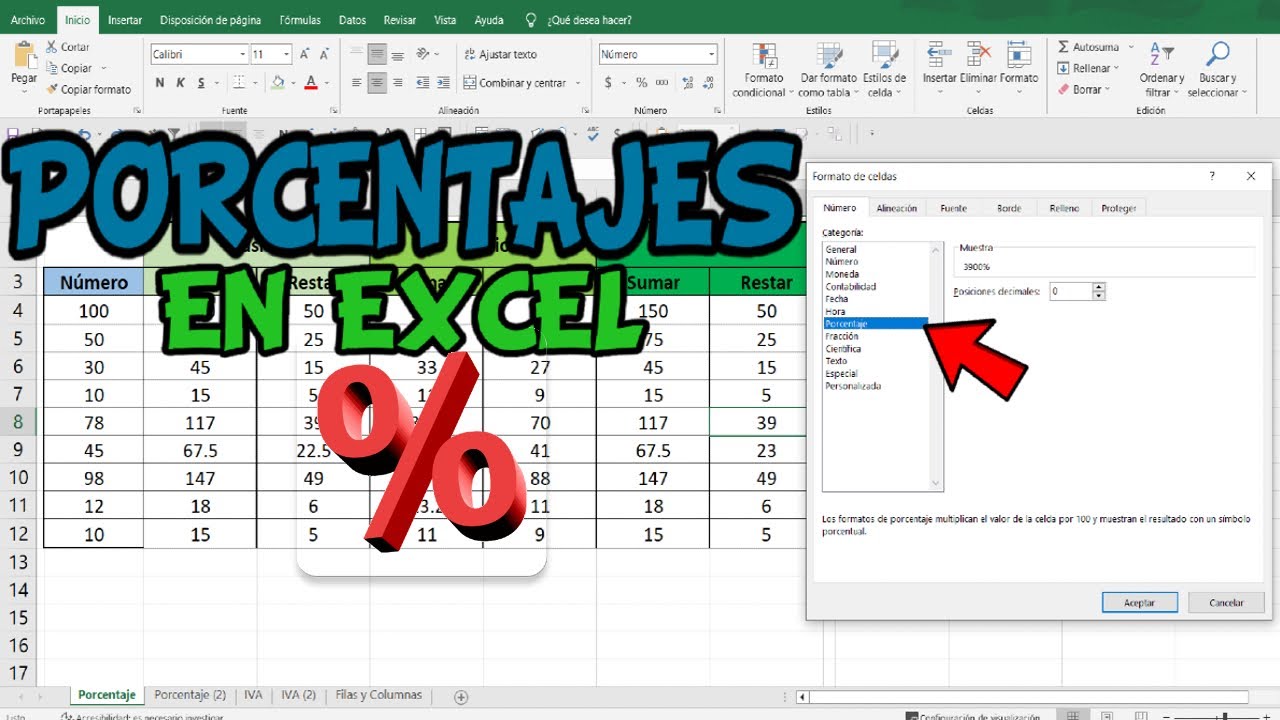Apply accounting number format dollar icon
The height and width of the screenshot is (720, 1280).
(608, 83)
